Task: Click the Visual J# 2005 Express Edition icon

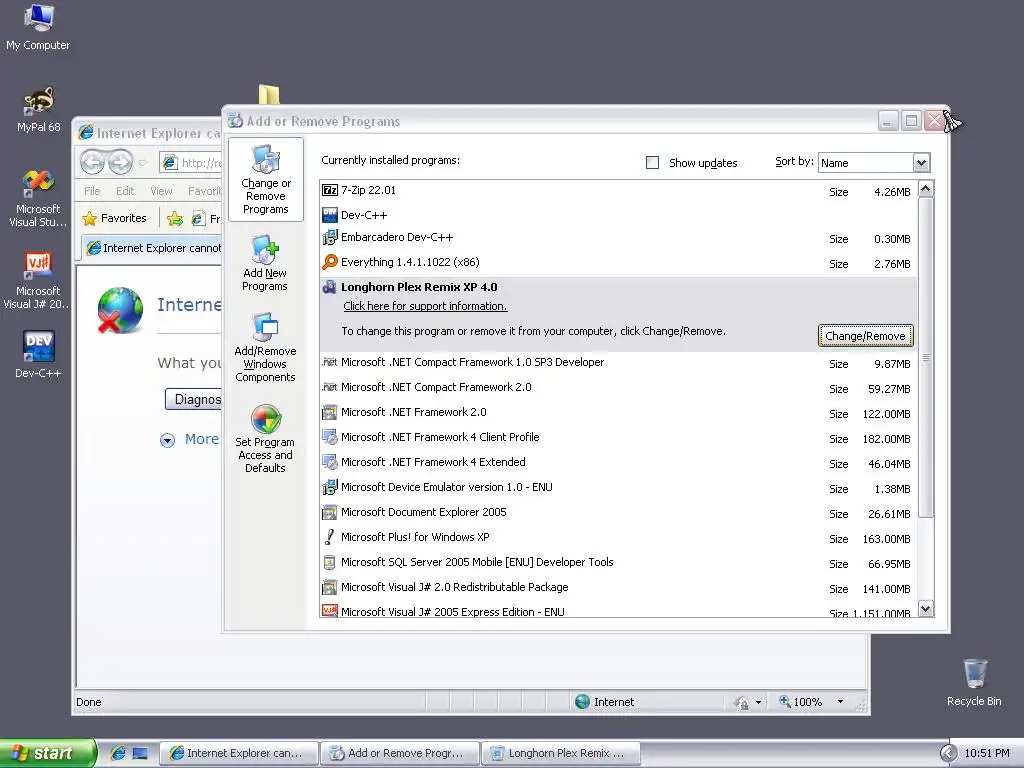Action: point(330,611)
